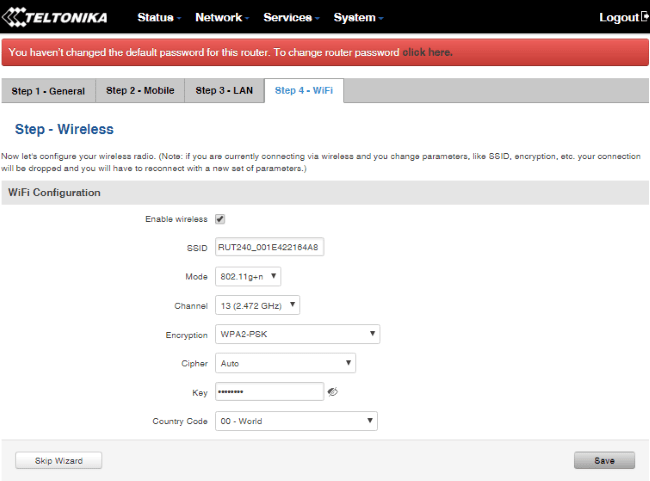
Task: Open the Country Code dropdown
Action: click(296, 421)
